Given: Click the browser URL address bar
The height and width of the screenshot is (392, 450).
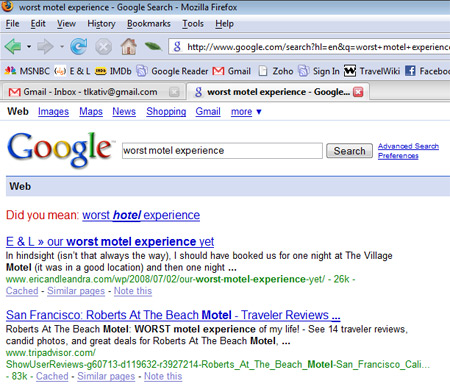Looking at the screenshot, I should 309,47.
